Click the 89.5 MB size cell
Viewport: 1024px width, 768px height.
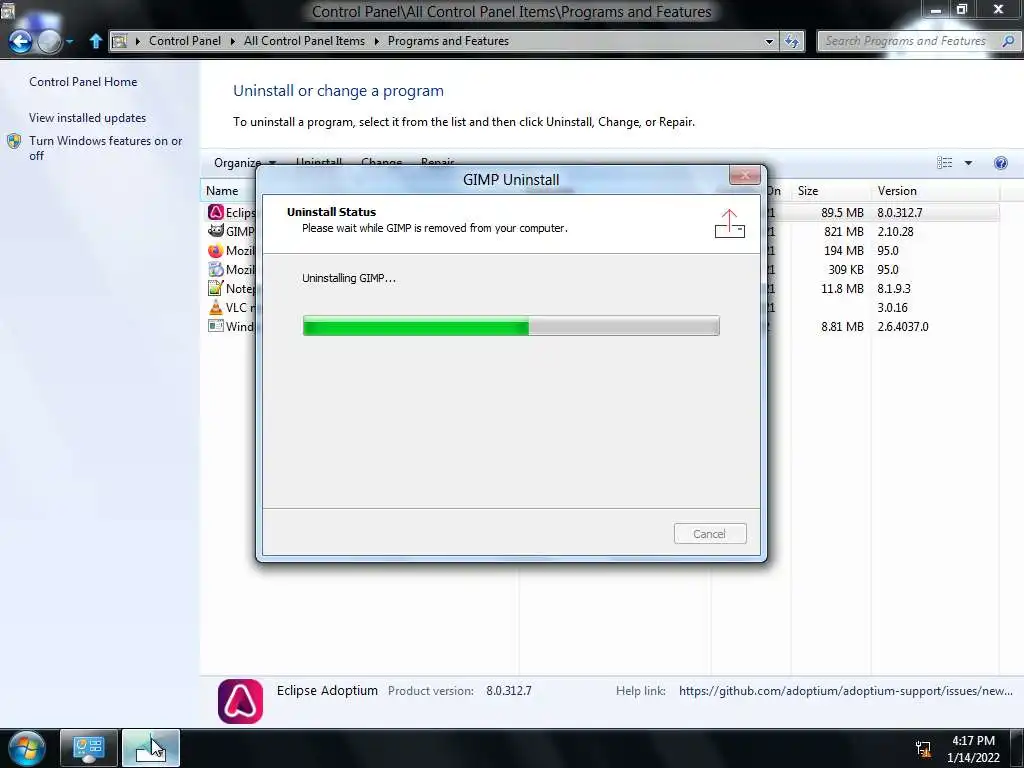(842, 213)
